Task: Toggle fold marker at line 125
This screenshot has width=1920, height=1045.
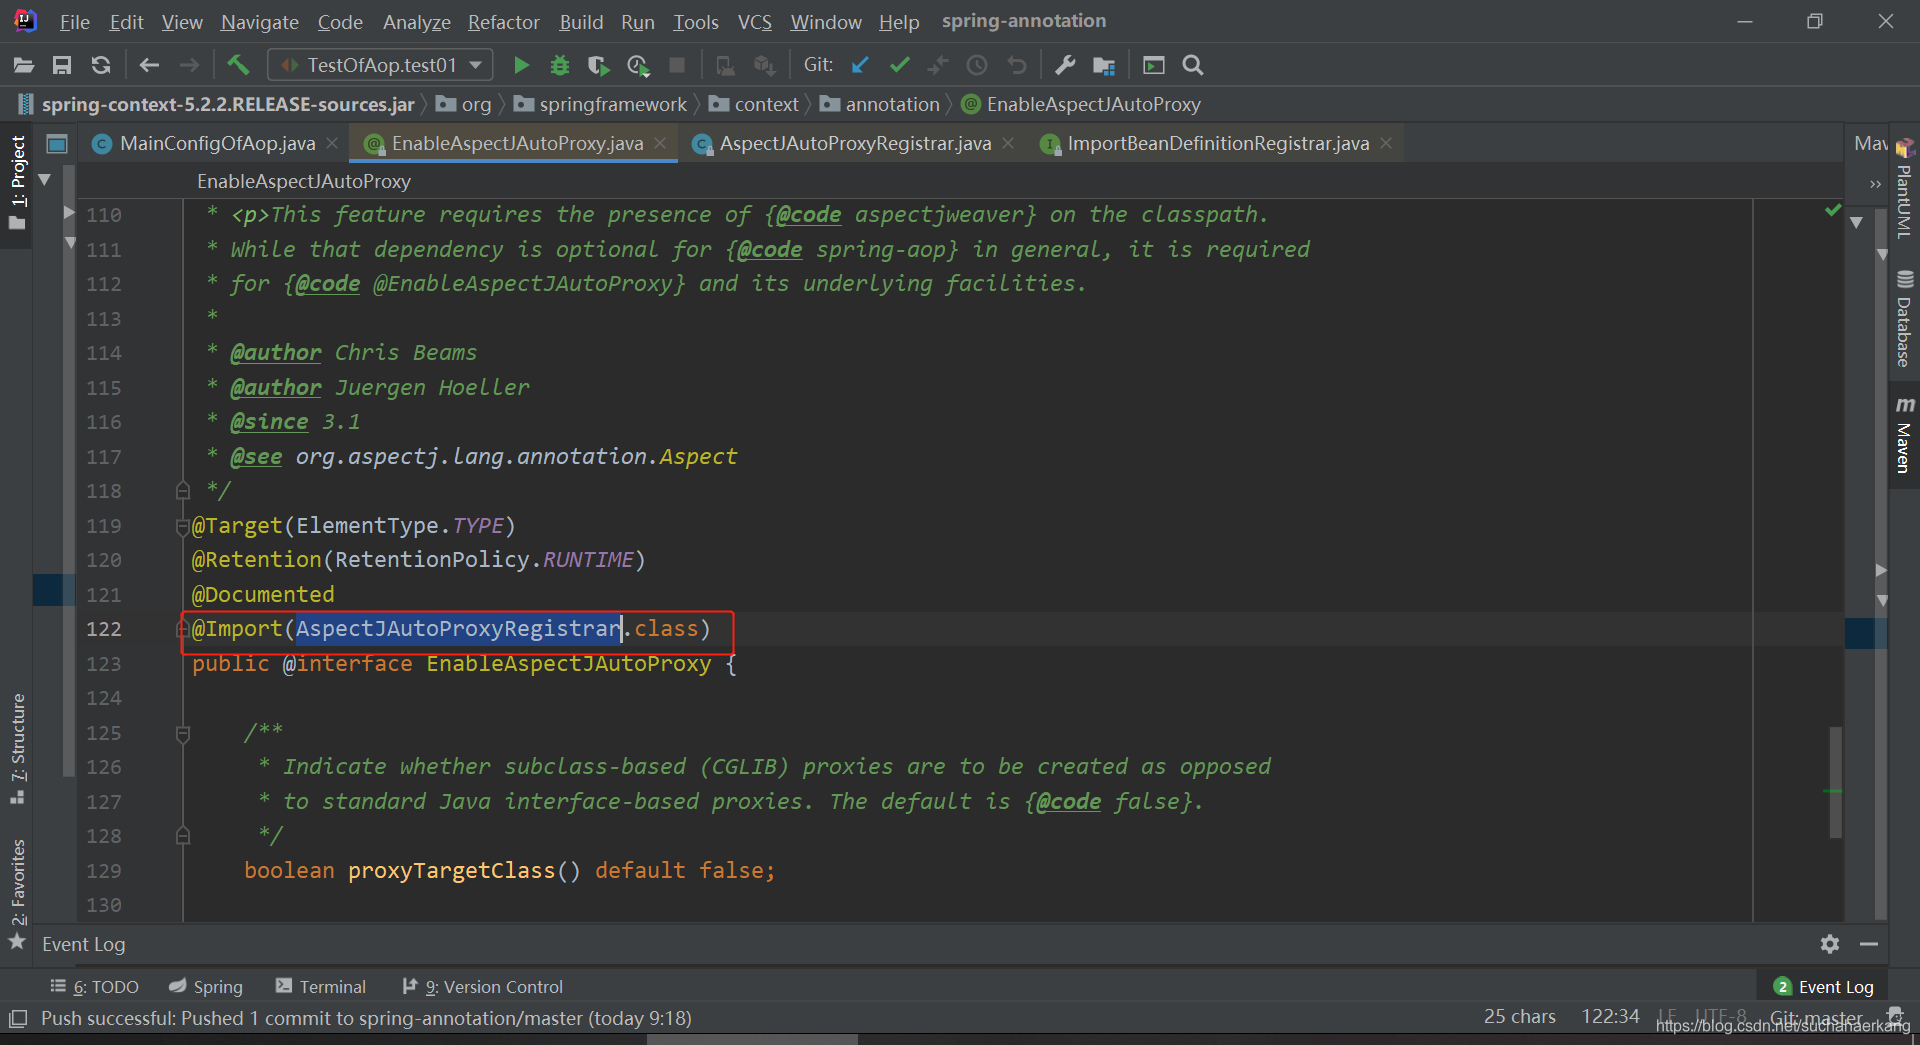Action: click(183, 734)
